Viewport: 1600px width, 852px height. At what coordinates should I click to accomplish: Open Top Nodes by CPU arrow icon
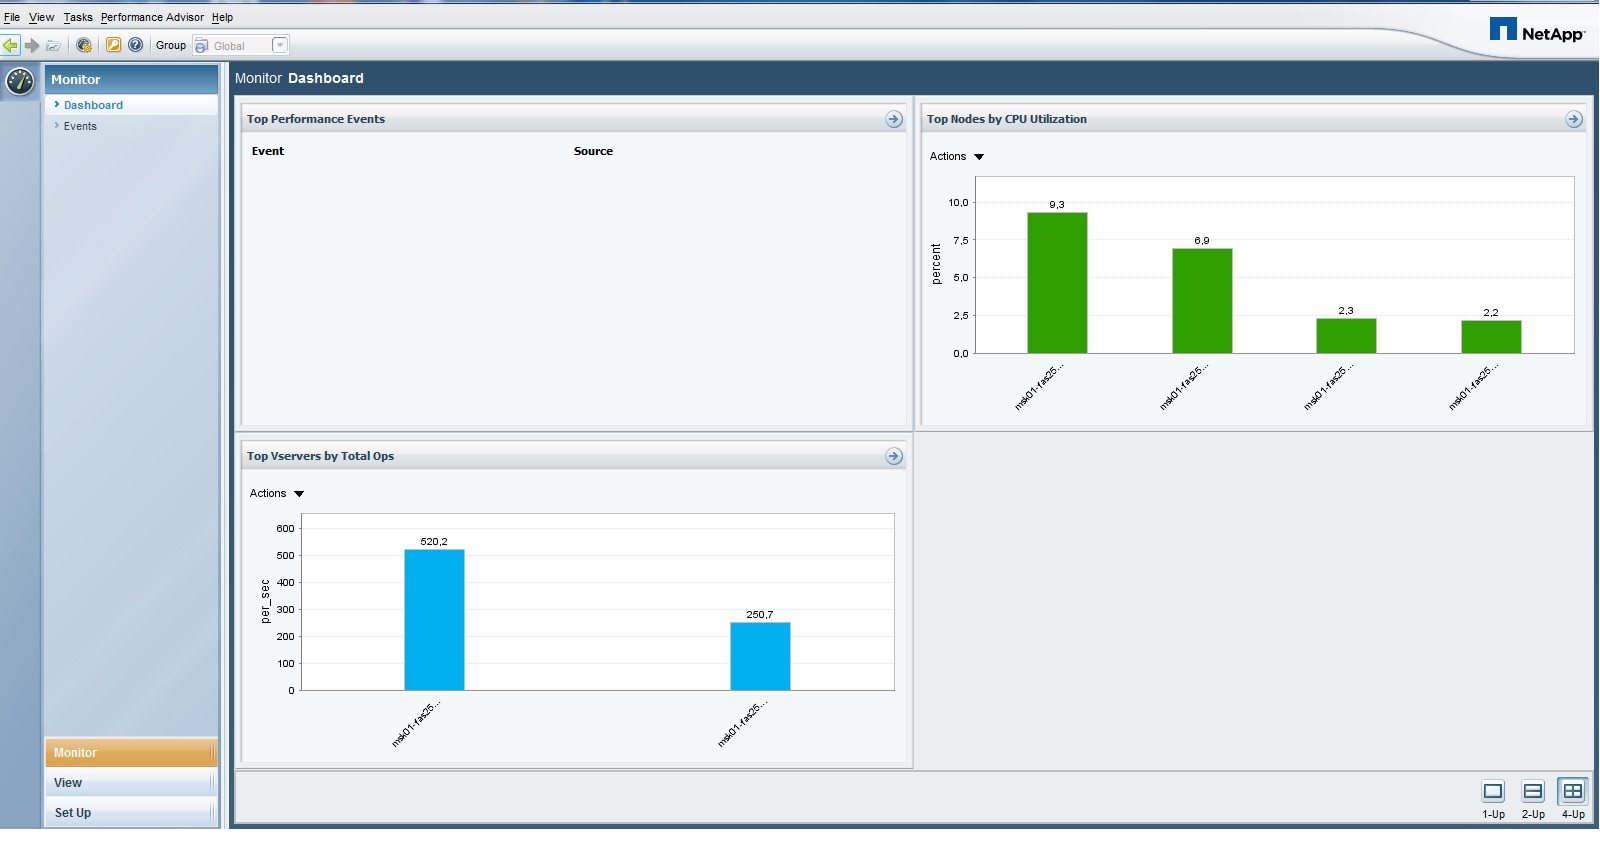(x=1574, y=119)
